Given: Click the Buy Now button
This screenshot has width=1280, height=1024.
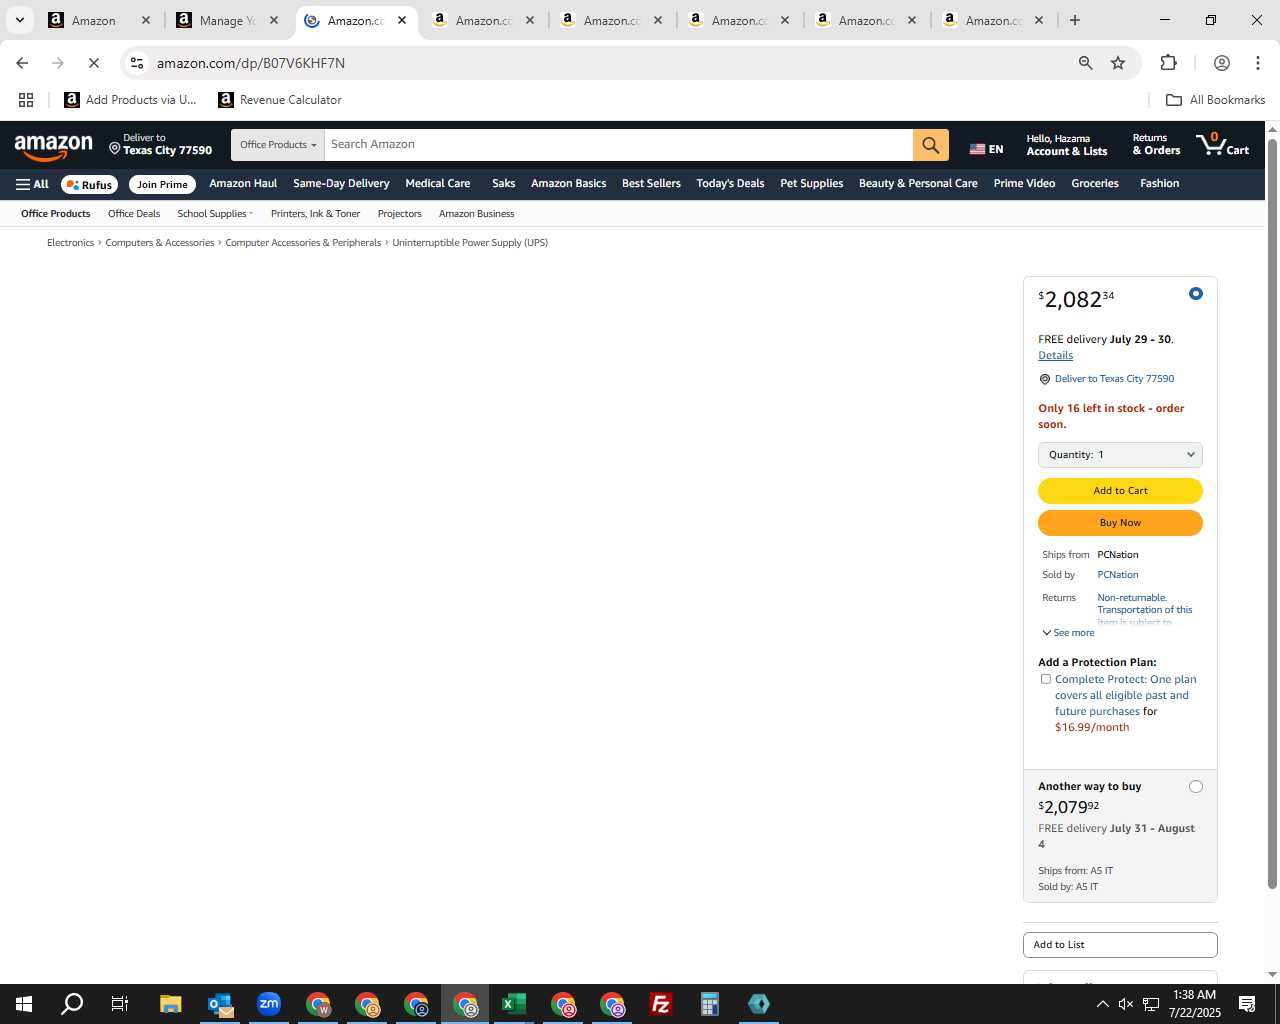Looking at the screenshot, I should coord(1120,523).
